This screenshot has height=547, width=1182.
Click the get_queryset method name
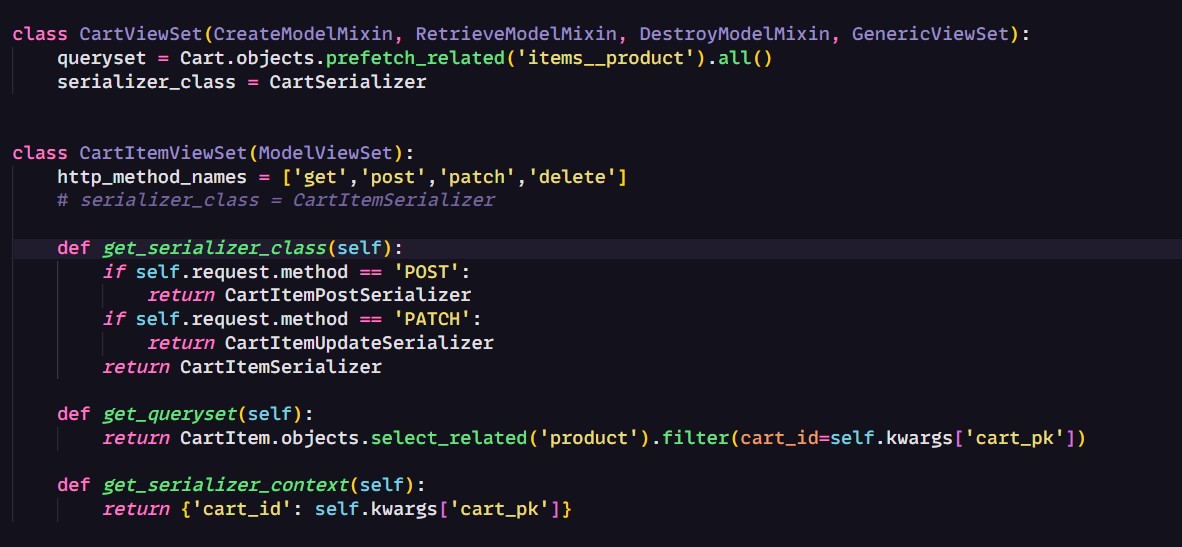168,414
